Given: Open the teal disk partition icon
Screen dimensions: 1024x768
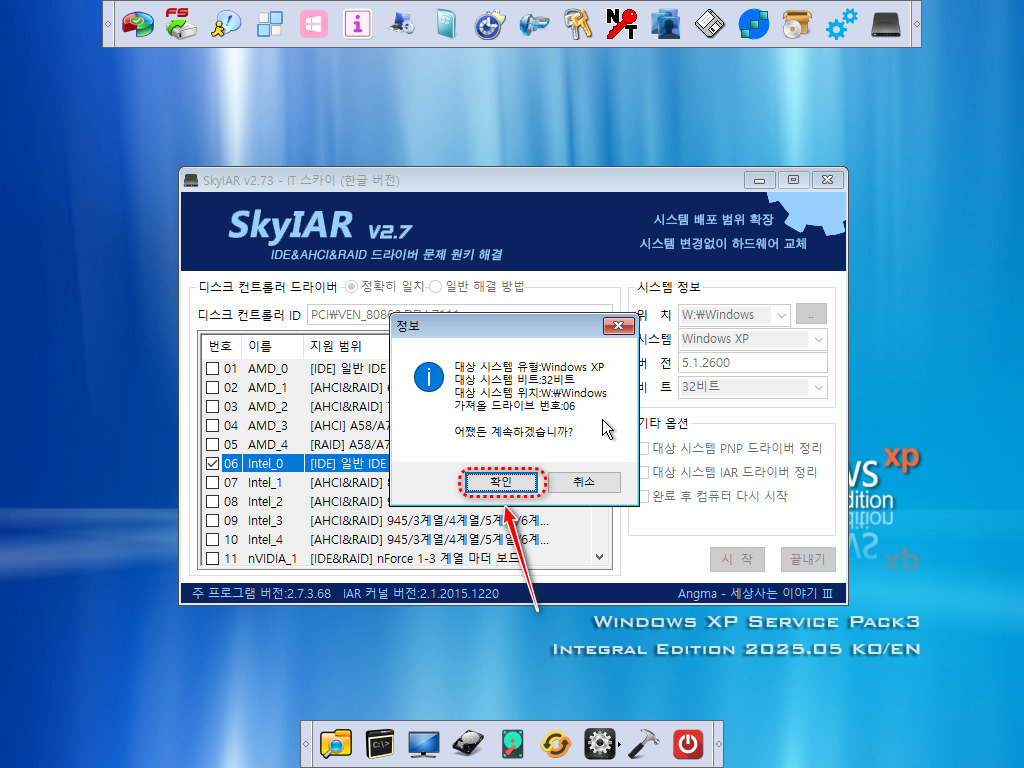Looking at the screenshot, I should click(513, 744).
